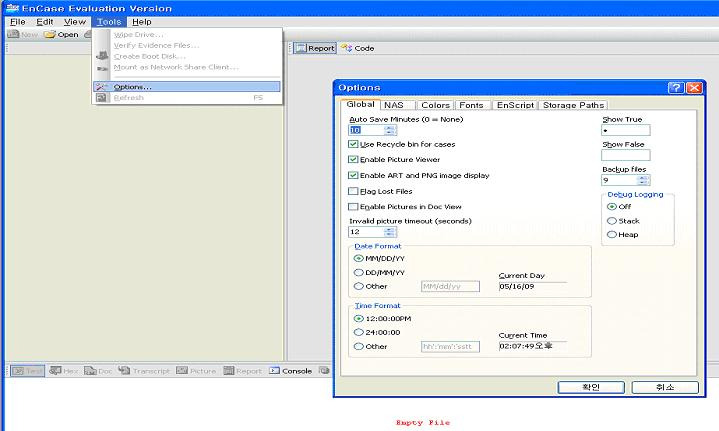The width and height of the screenshot is (719, 431).
Task: Select MM/DD/YY date format
Action: click(x=359, y=259)
